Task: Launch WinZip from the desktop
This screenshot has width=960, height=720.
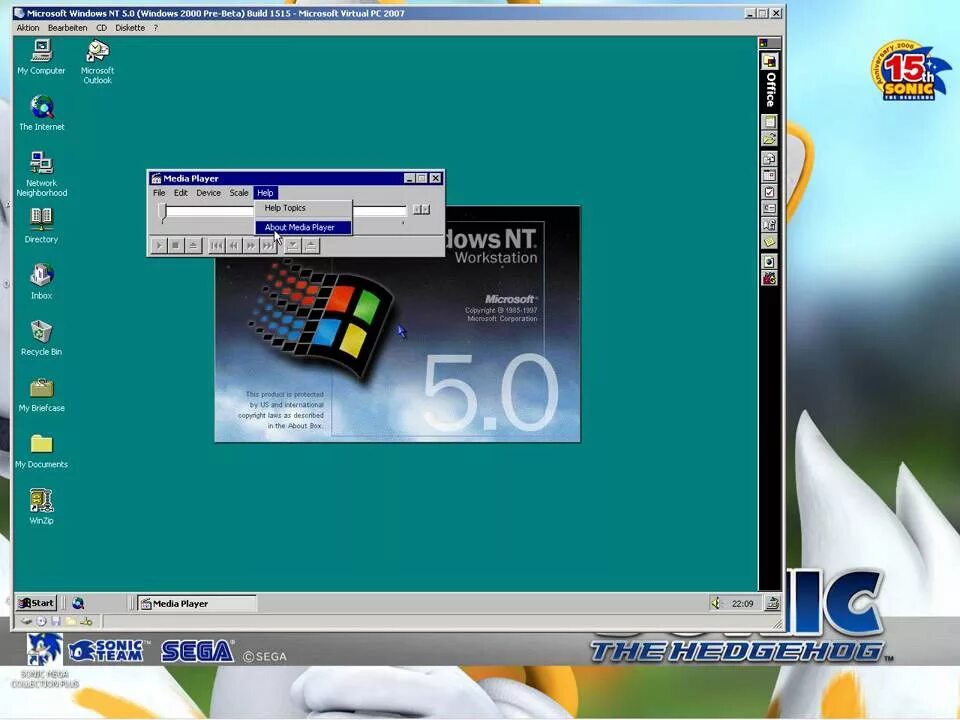Action: tap(41, 507)
